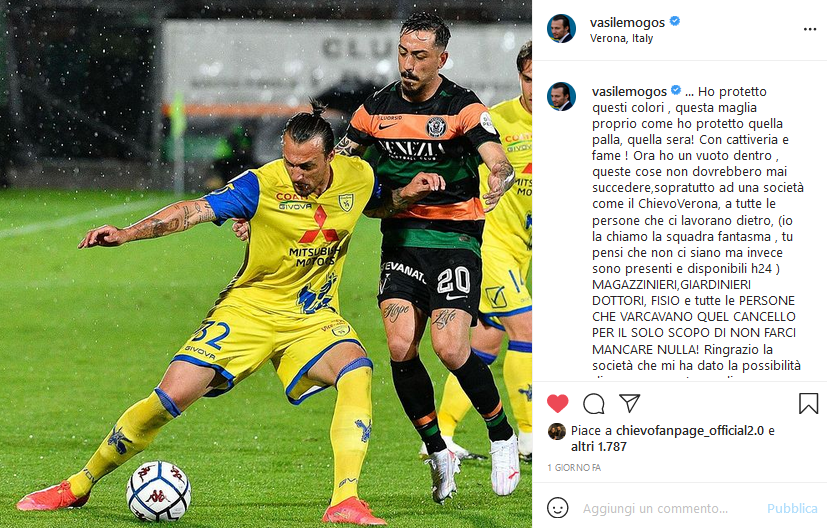827x528 pixels.
Task: View the altri 1.787 likes list
Action: point(599,446)
